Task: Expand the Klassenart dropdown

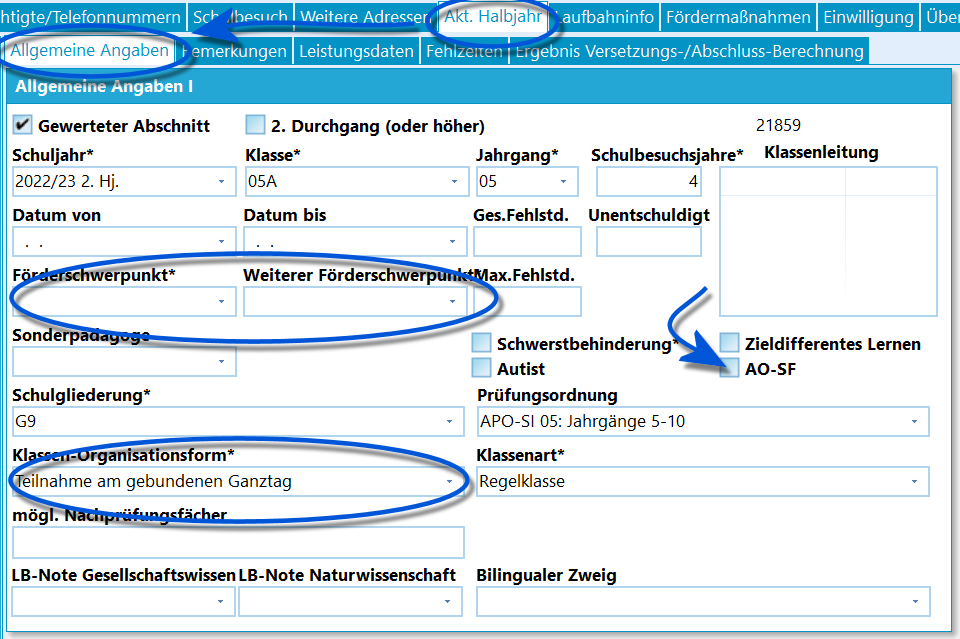Action: pos(703,482)
